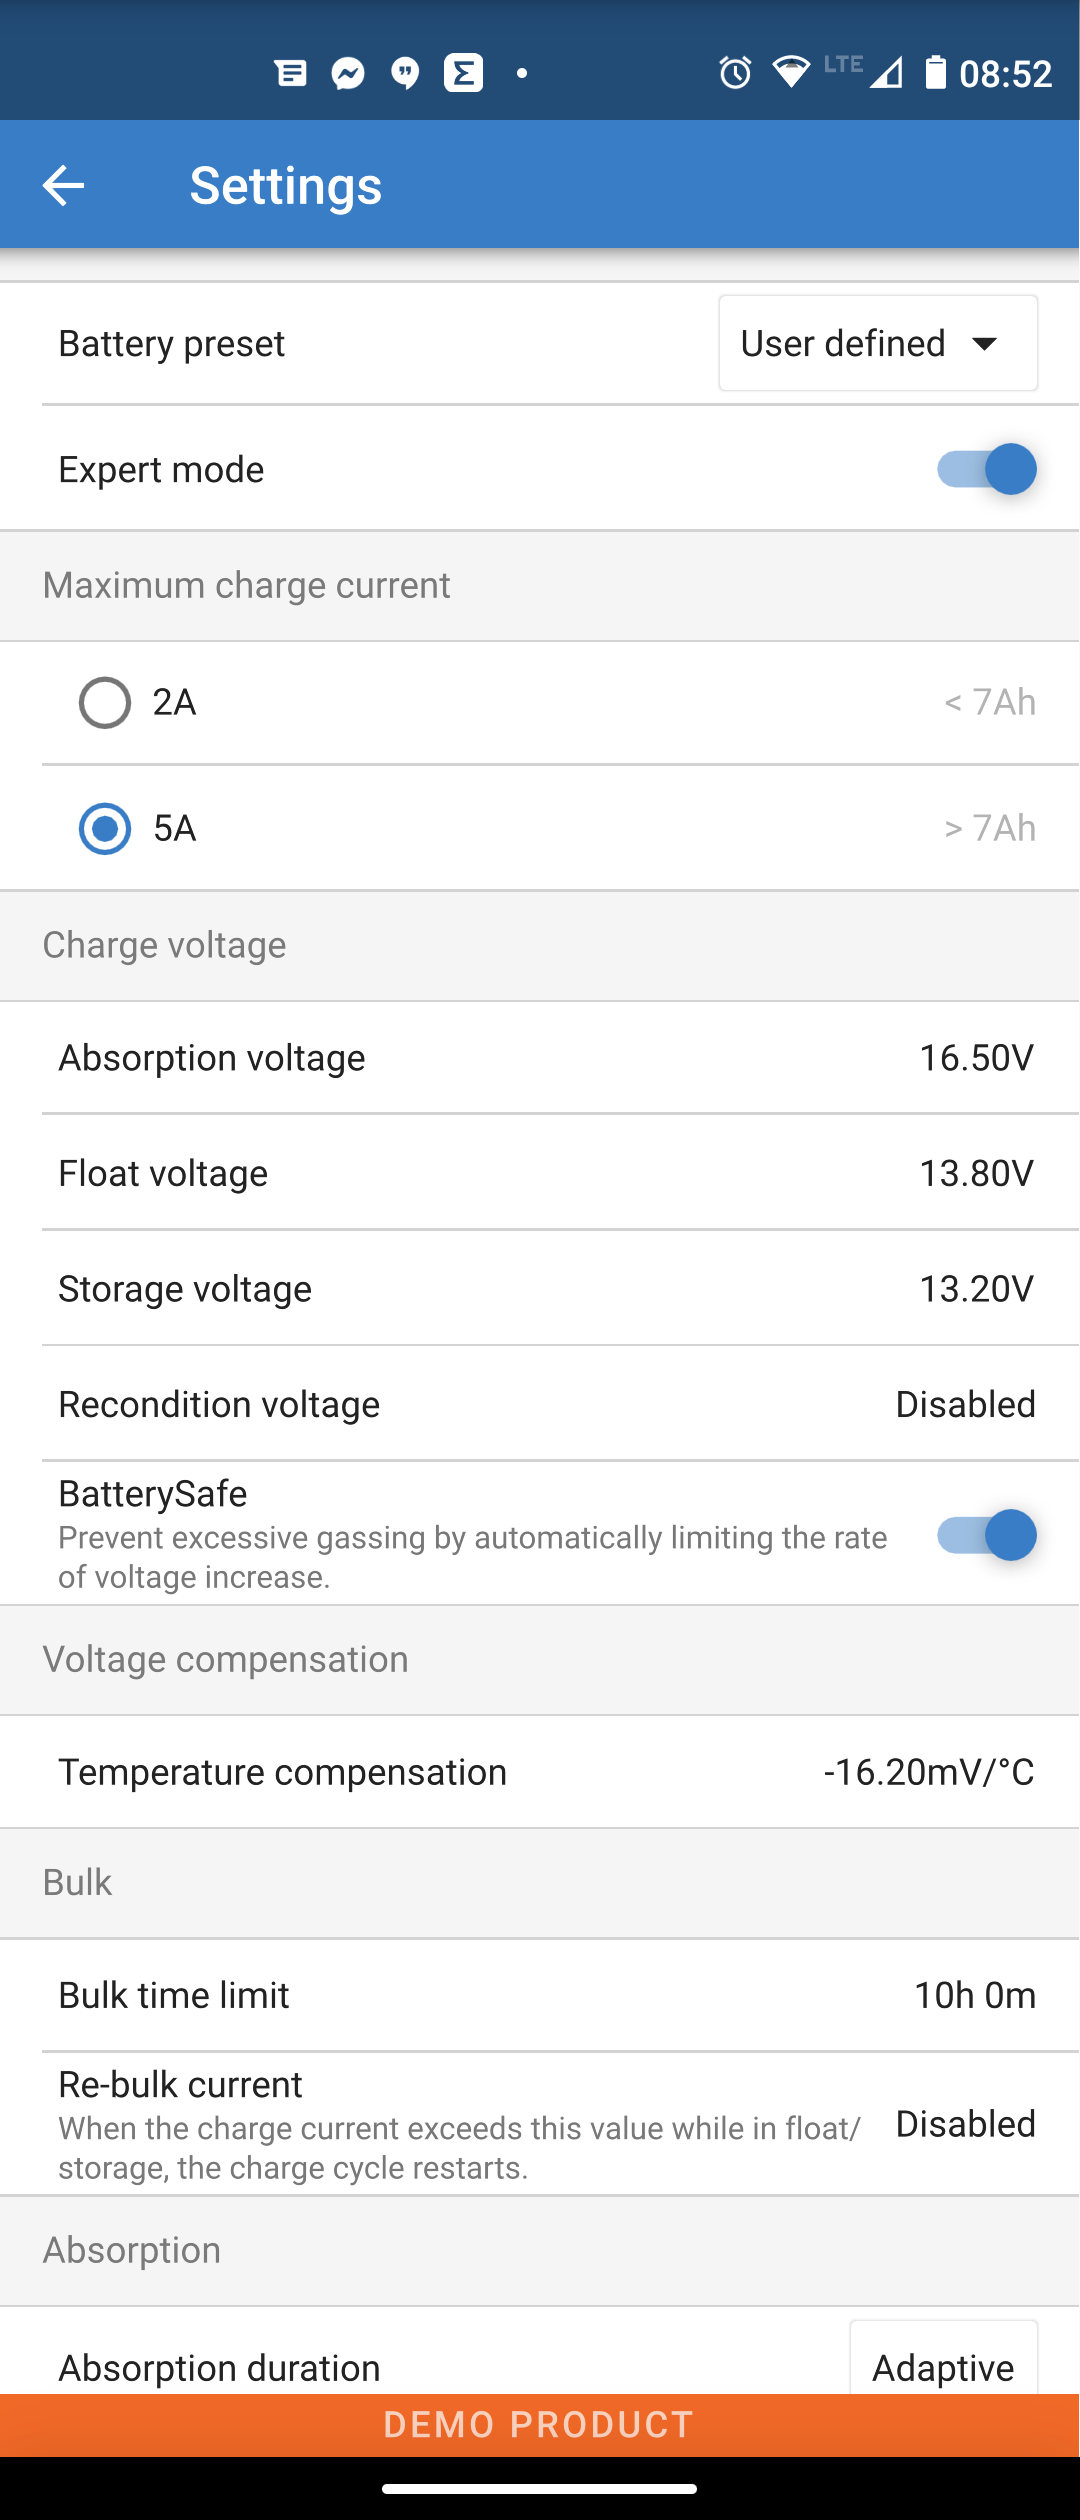Disable the Expert mode switch

pyautogui.click(x=986, y=469)
